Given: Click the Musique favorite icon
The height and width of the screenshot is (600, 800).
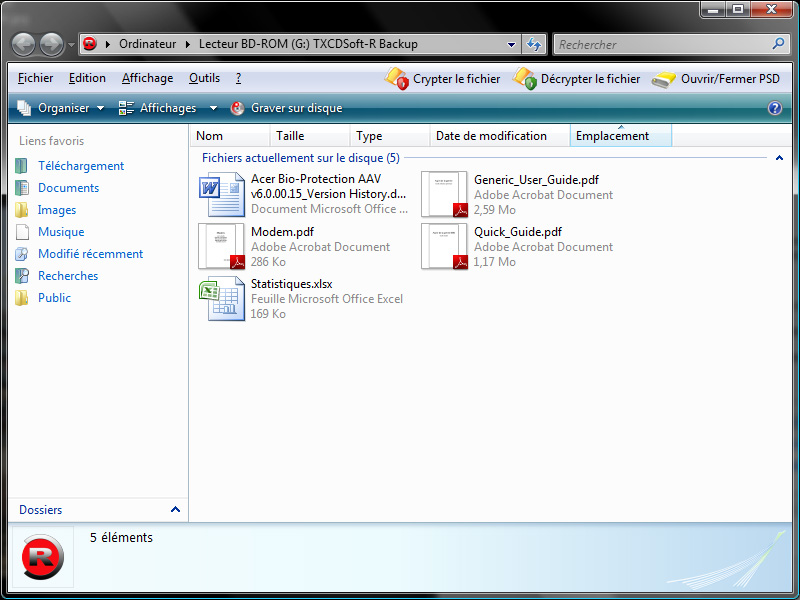Looking at the screenshot, I should tap(22, 232).
